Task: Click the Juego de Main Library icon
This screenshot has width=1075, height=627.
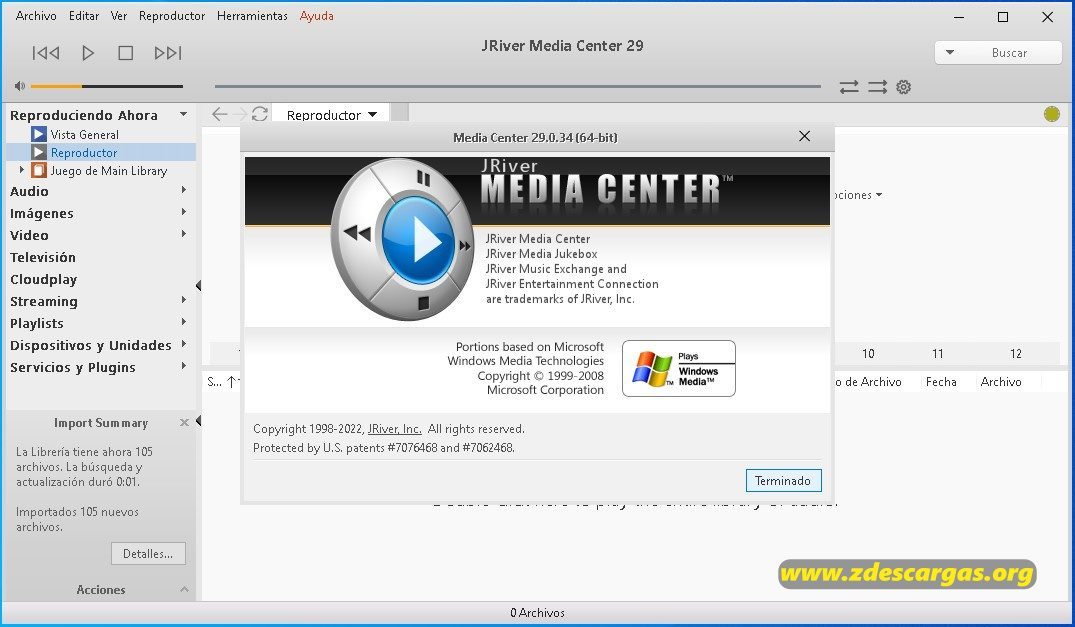Action: coord(39,170)
